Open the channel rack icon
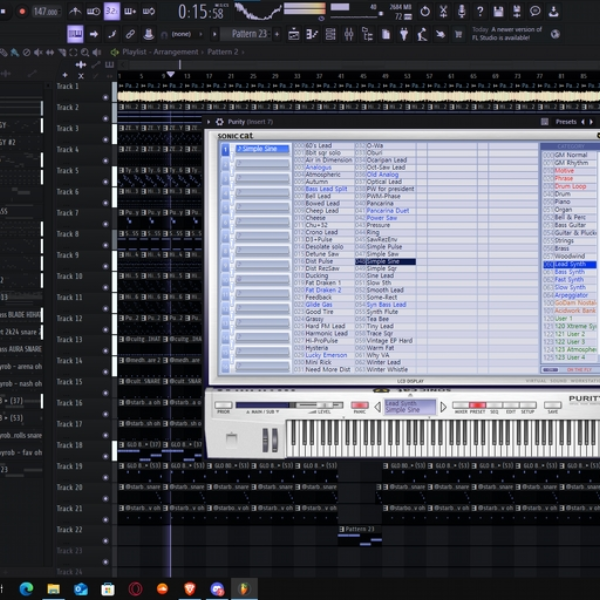Screen dimensions: 600x600 (330, 34)
